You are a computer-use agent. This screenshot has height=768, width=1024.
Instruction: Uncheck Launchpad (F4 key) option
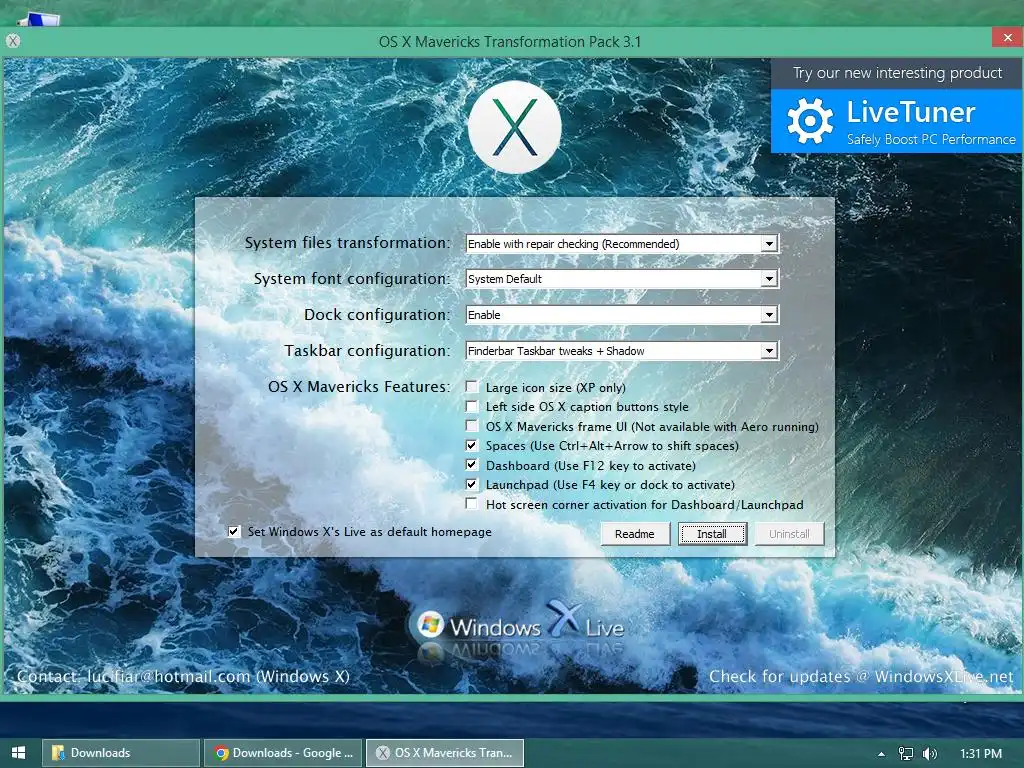point(472,485)
